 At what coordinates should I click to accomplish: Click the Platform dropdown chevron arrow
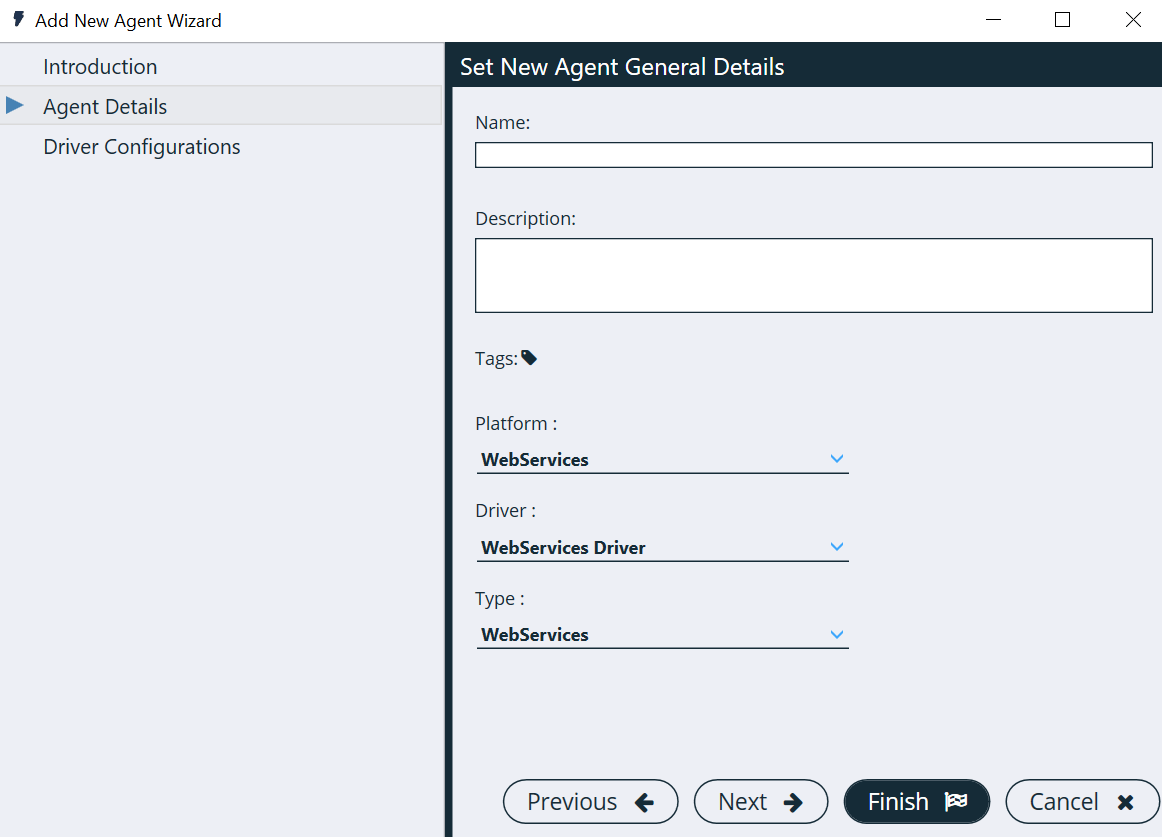coord(837,459)
